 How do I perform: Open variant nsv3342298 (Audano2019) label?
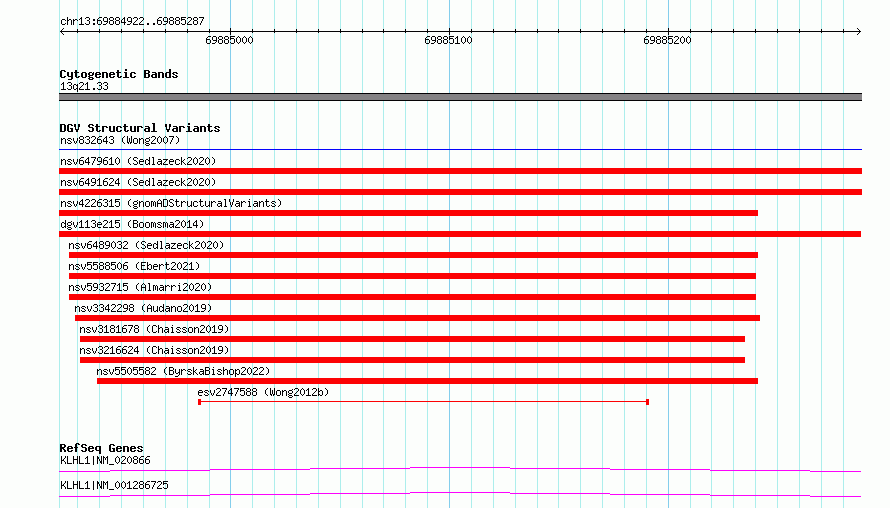pyautogui.click(x=143, y=308)
